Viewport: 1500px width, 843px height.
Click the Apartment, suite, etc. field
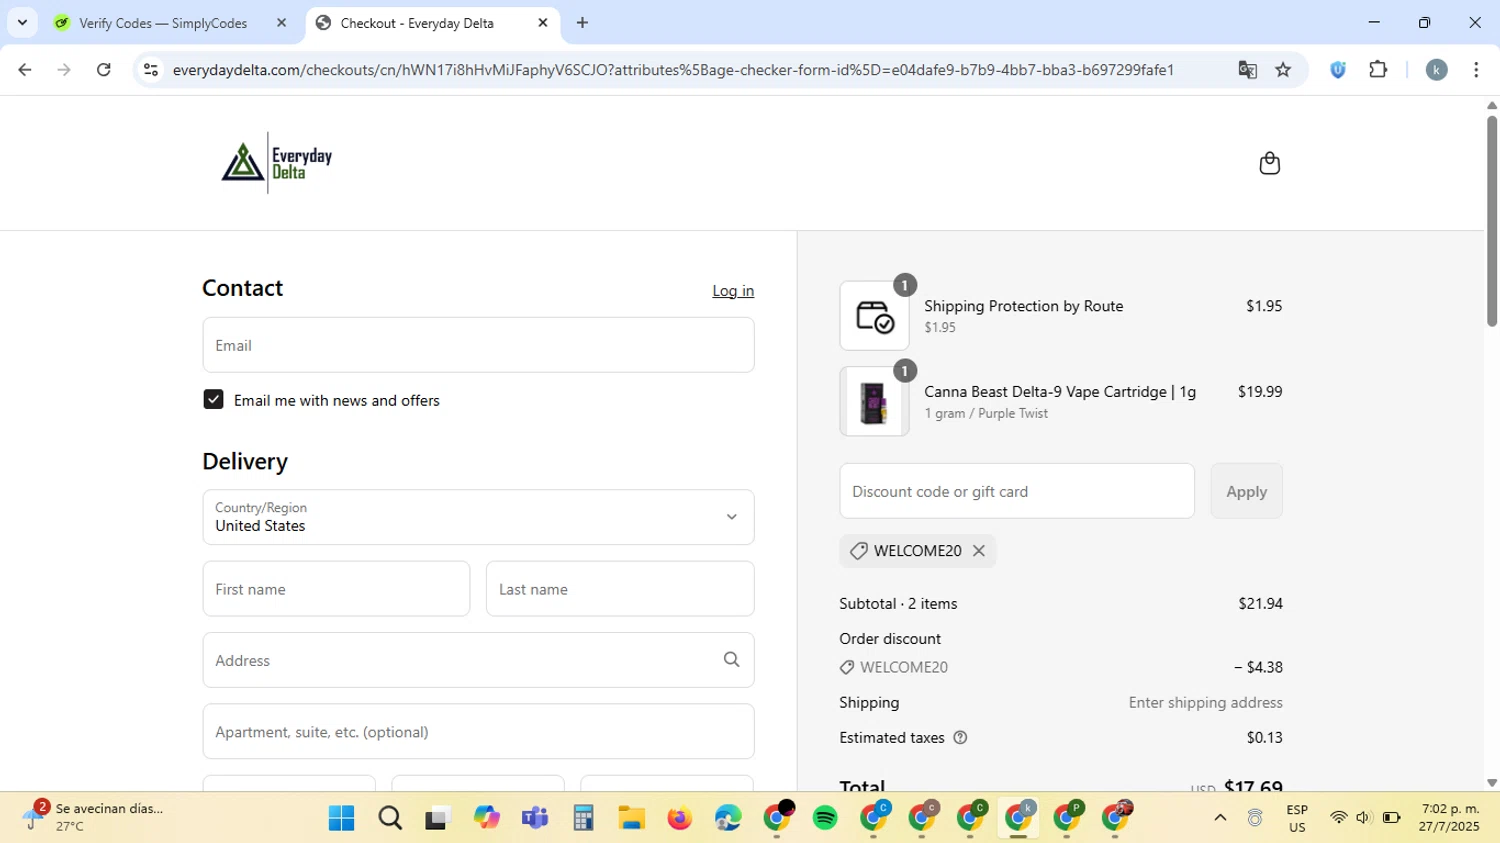click(478, 732)
